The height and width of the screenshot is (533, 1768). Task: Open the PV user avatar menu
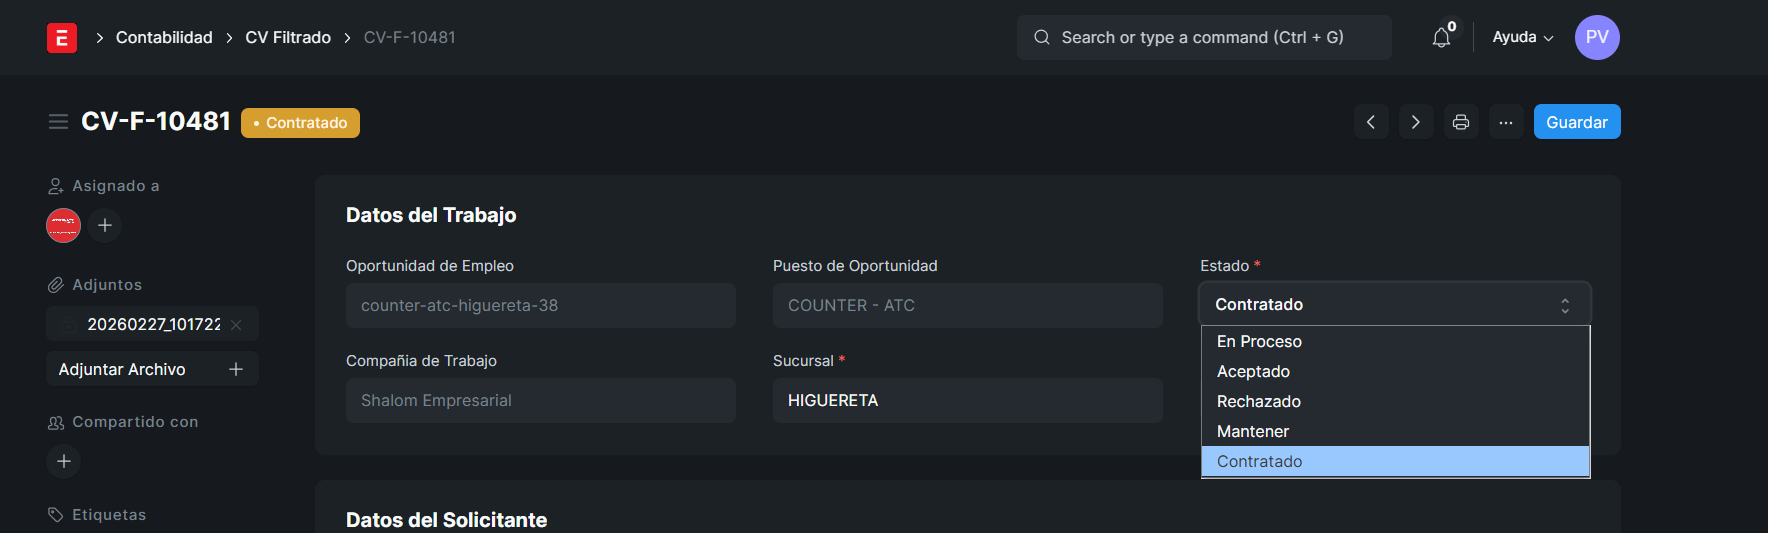(1597, 38)
